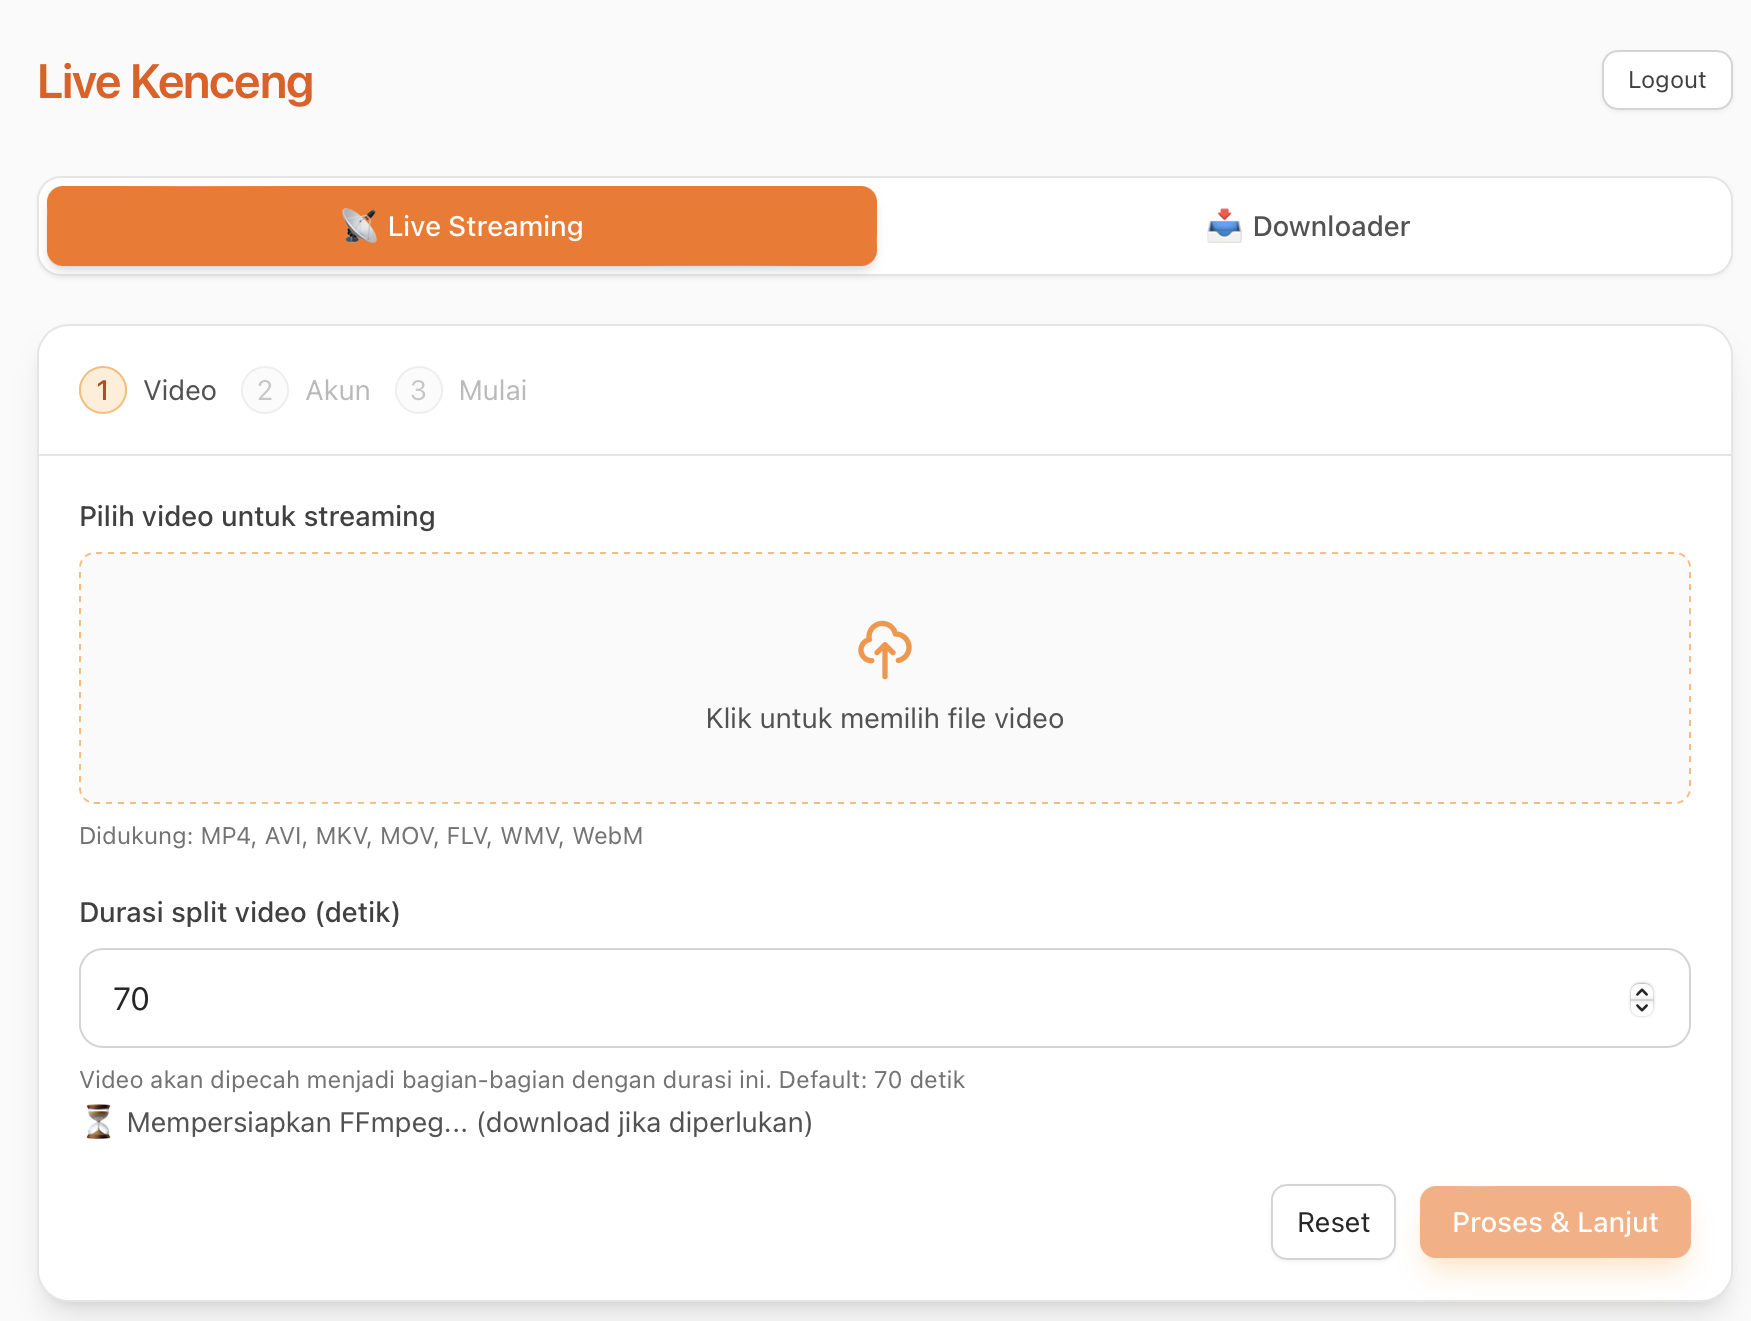This screenshot has width=1751, height=1321.
Task: Click the cloud upload icon
Action: coord(884,649)
